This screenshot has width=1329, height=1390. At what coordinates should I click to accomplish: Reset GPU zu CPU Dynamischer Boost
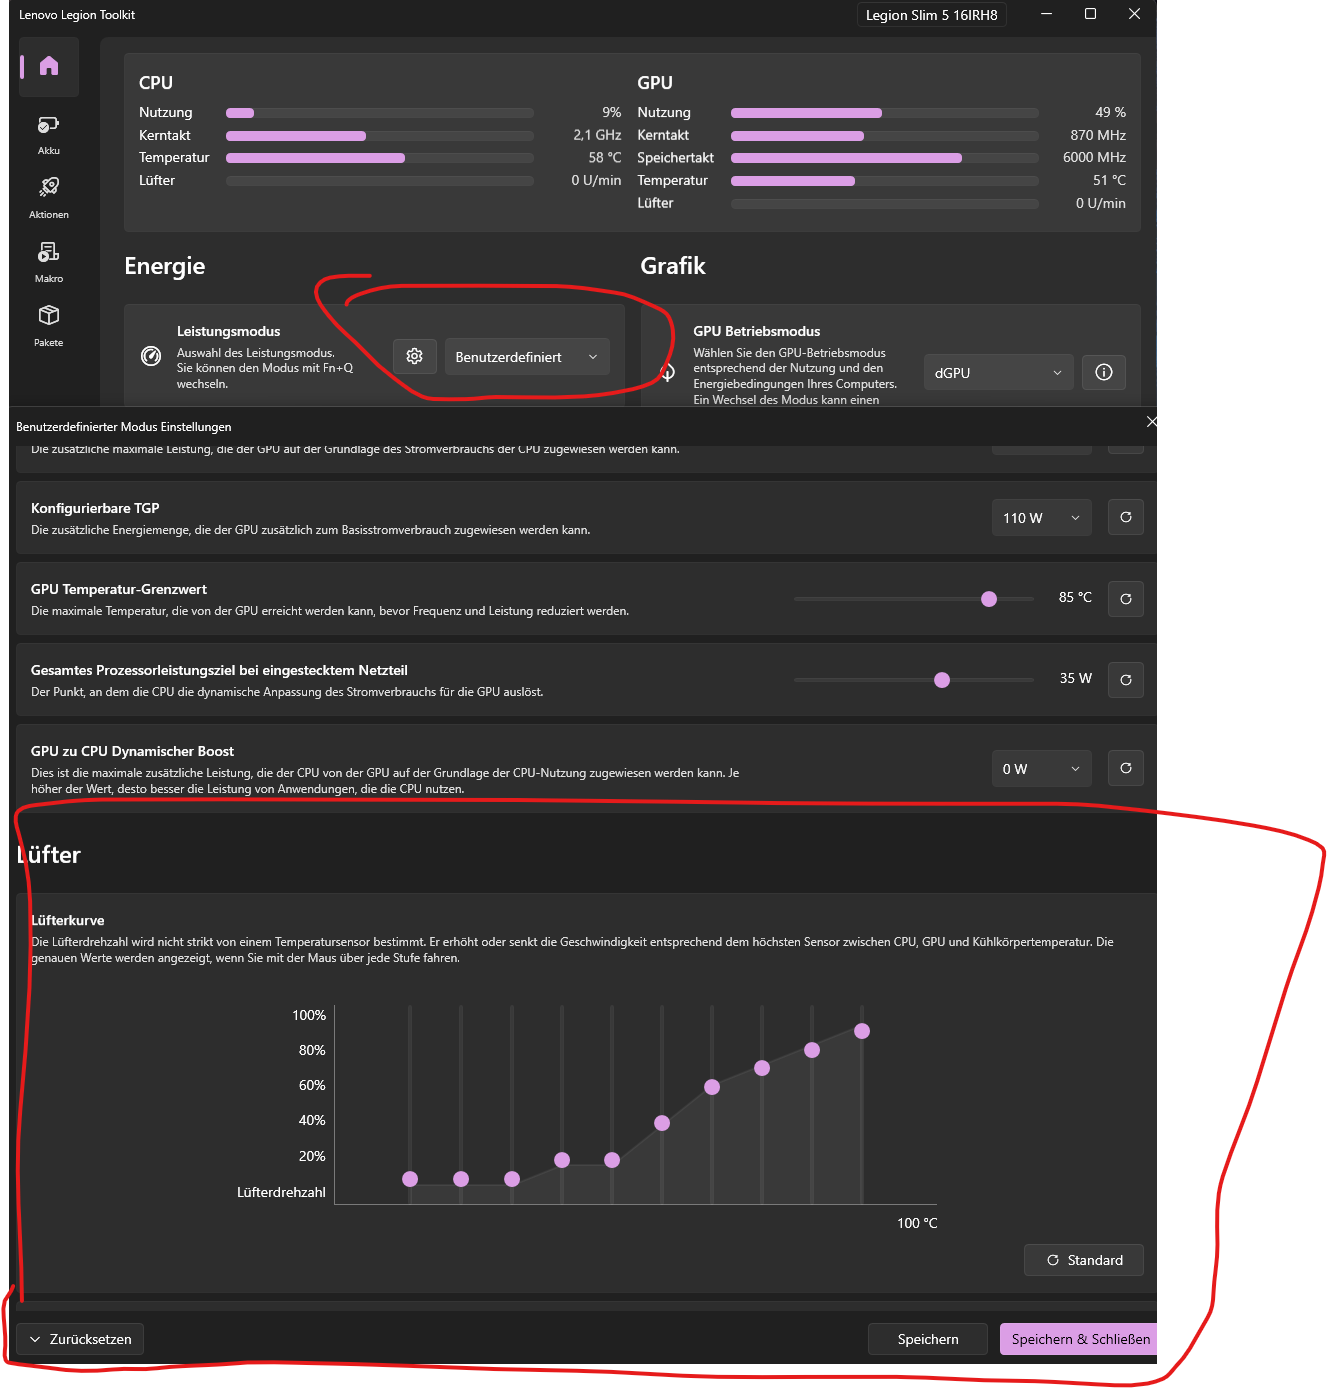(x=1126, y=768)
